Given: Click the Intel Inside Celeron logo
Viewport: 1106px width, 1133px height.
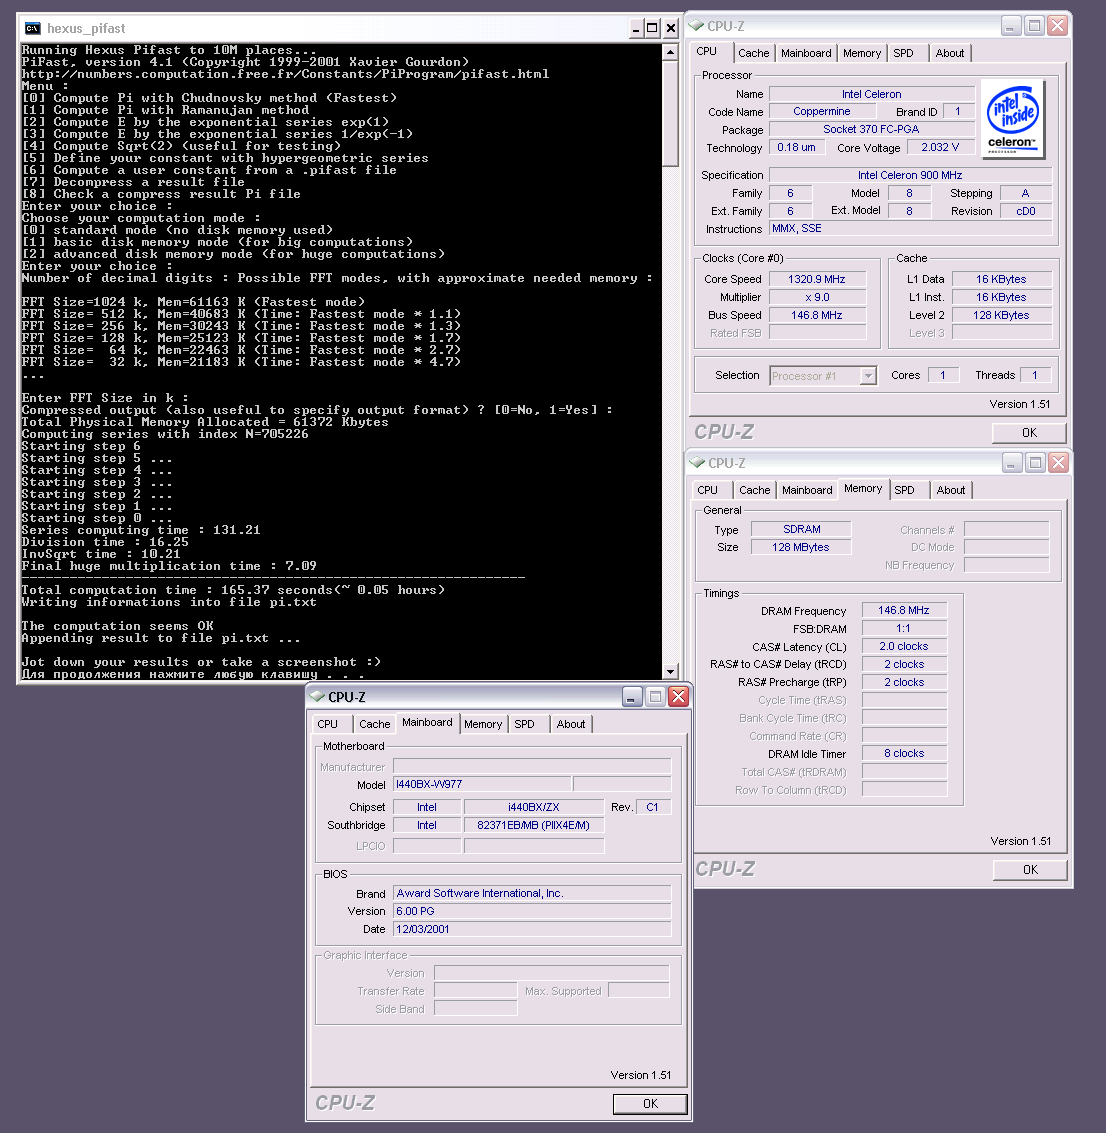Looking at the screenshot, I should [1013, 119].
